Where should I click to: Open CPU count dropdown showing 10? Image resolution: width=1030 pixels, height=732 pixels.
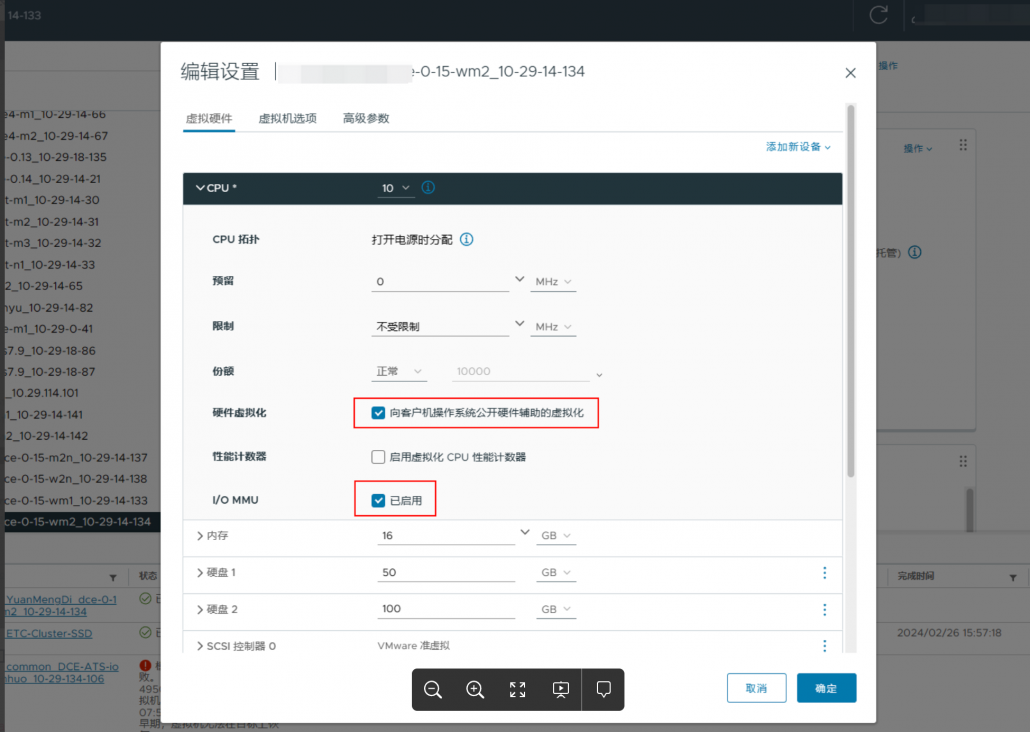(396, 188)
